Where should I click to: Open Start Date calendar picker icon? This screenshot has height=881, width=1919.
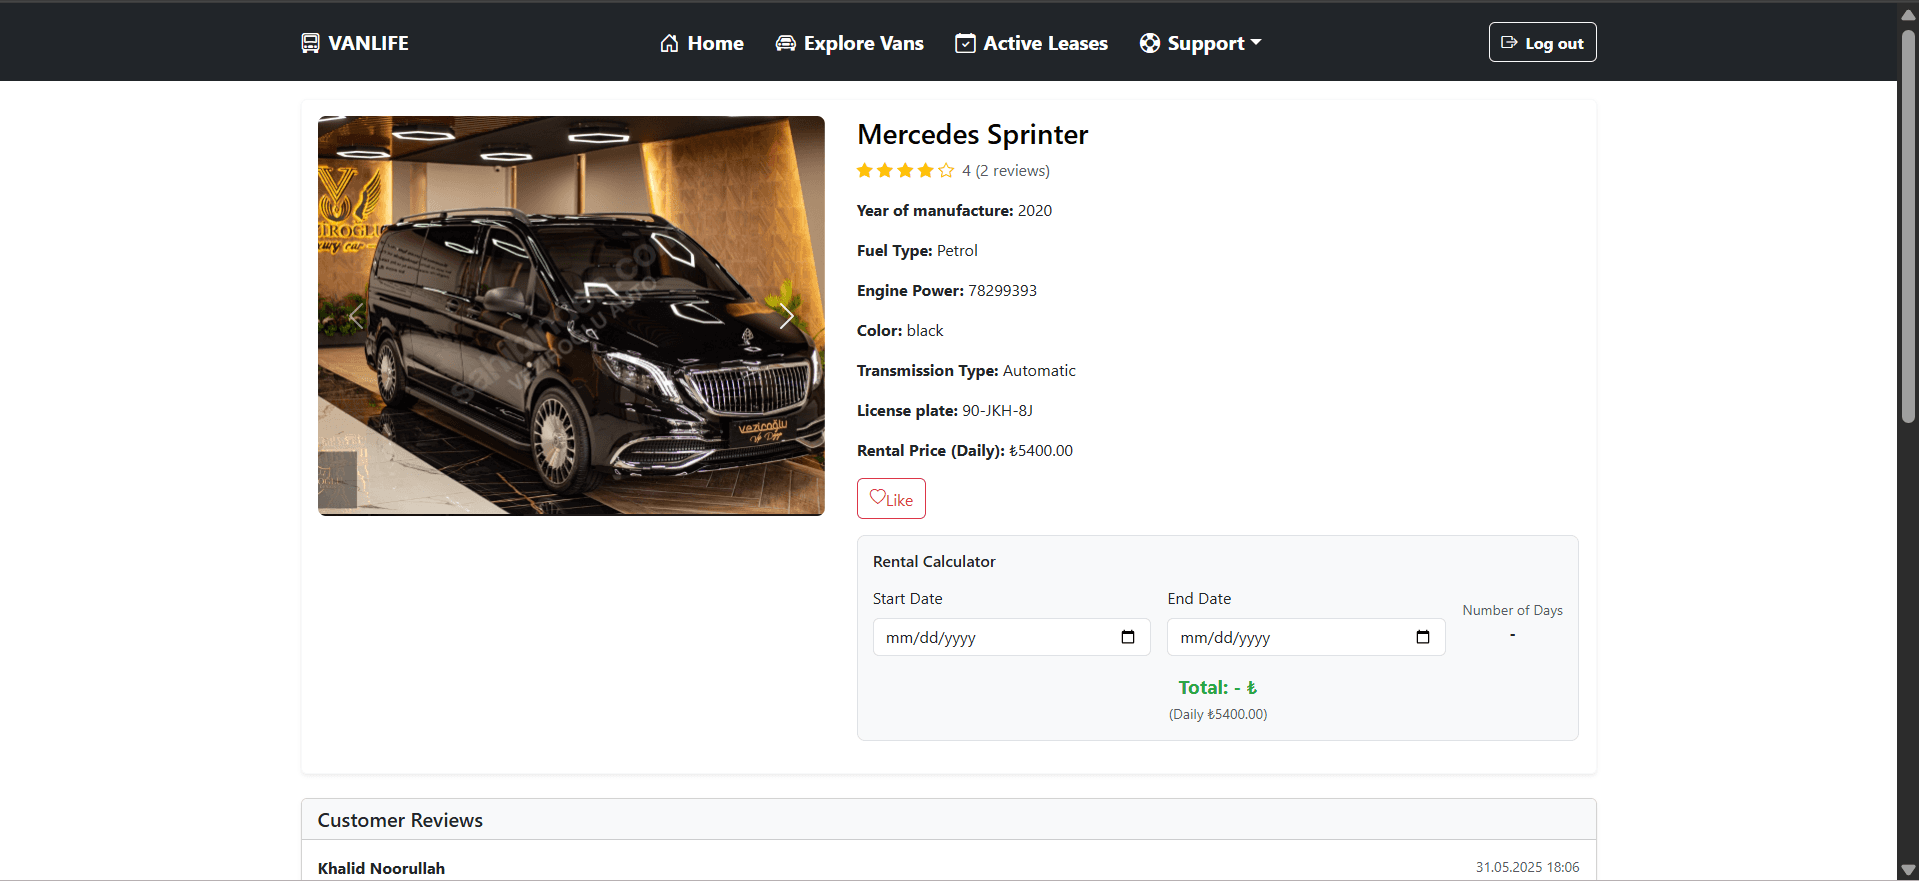(x=1128, y=637)
